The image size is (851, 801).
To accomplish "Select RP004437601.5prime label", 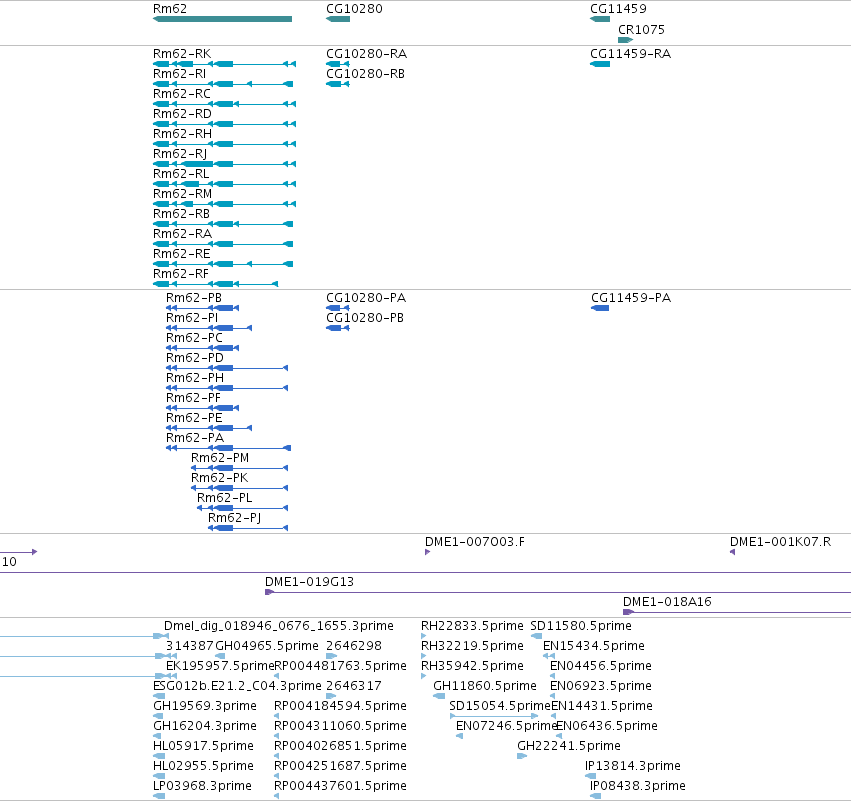I will pyautogui.click(x=340, y=786).
